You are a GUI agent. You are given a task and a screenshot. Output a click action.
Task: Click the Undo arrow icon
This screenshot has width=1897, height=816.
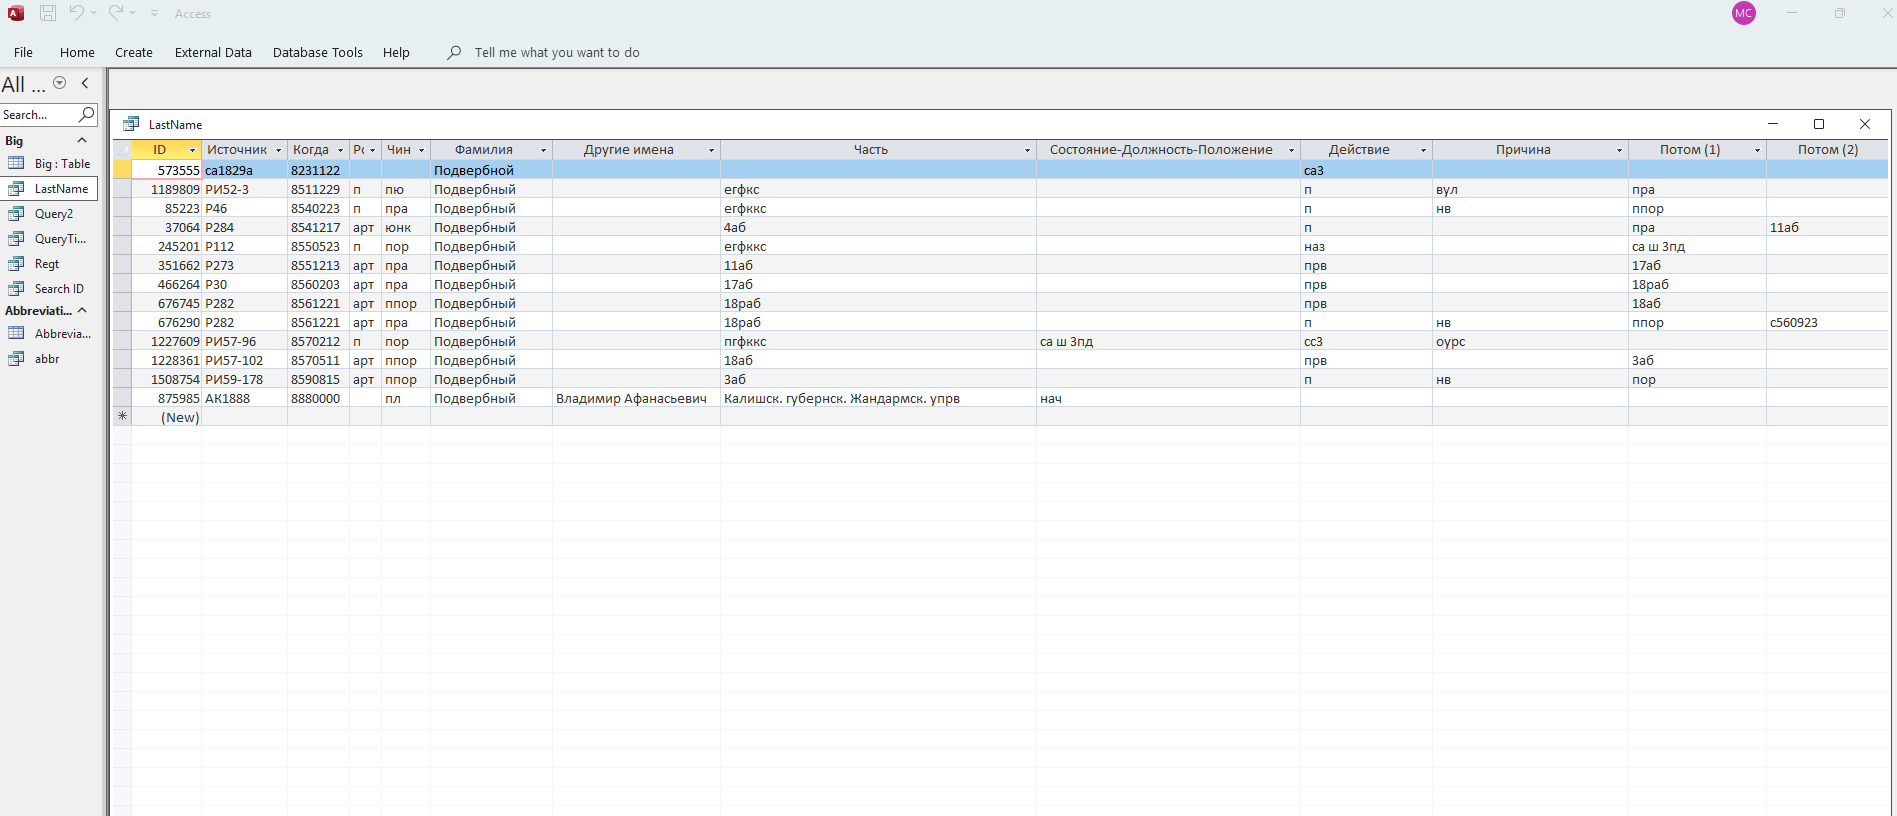click(x=76, y=13)
